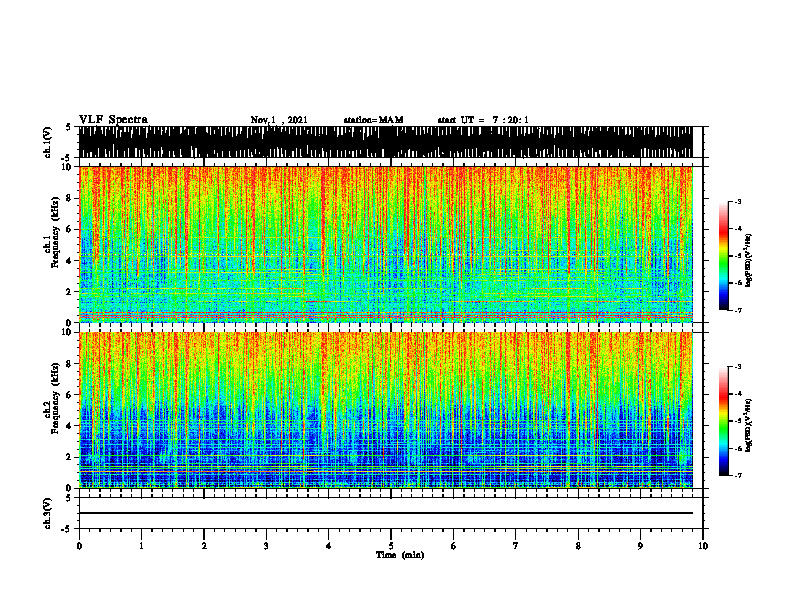Click time axis tick label '6'
Screen dimensions: 792x612
454,546
